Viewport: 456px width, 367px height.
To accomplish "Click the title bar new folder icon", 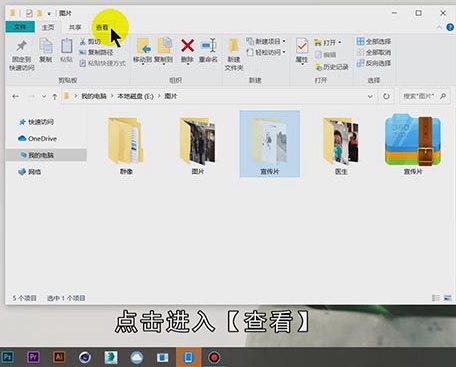I will click(40, 13).
